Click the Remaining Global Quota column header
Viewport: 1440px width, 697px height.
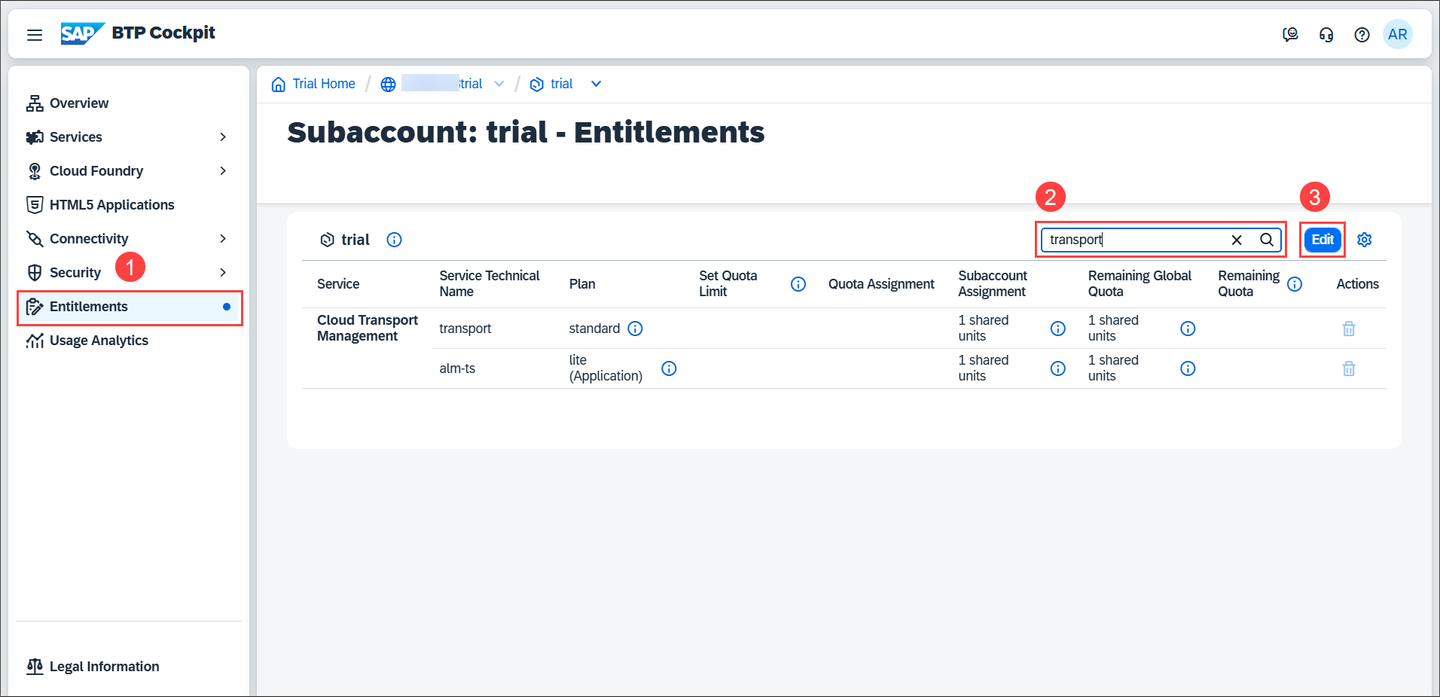1140,284
